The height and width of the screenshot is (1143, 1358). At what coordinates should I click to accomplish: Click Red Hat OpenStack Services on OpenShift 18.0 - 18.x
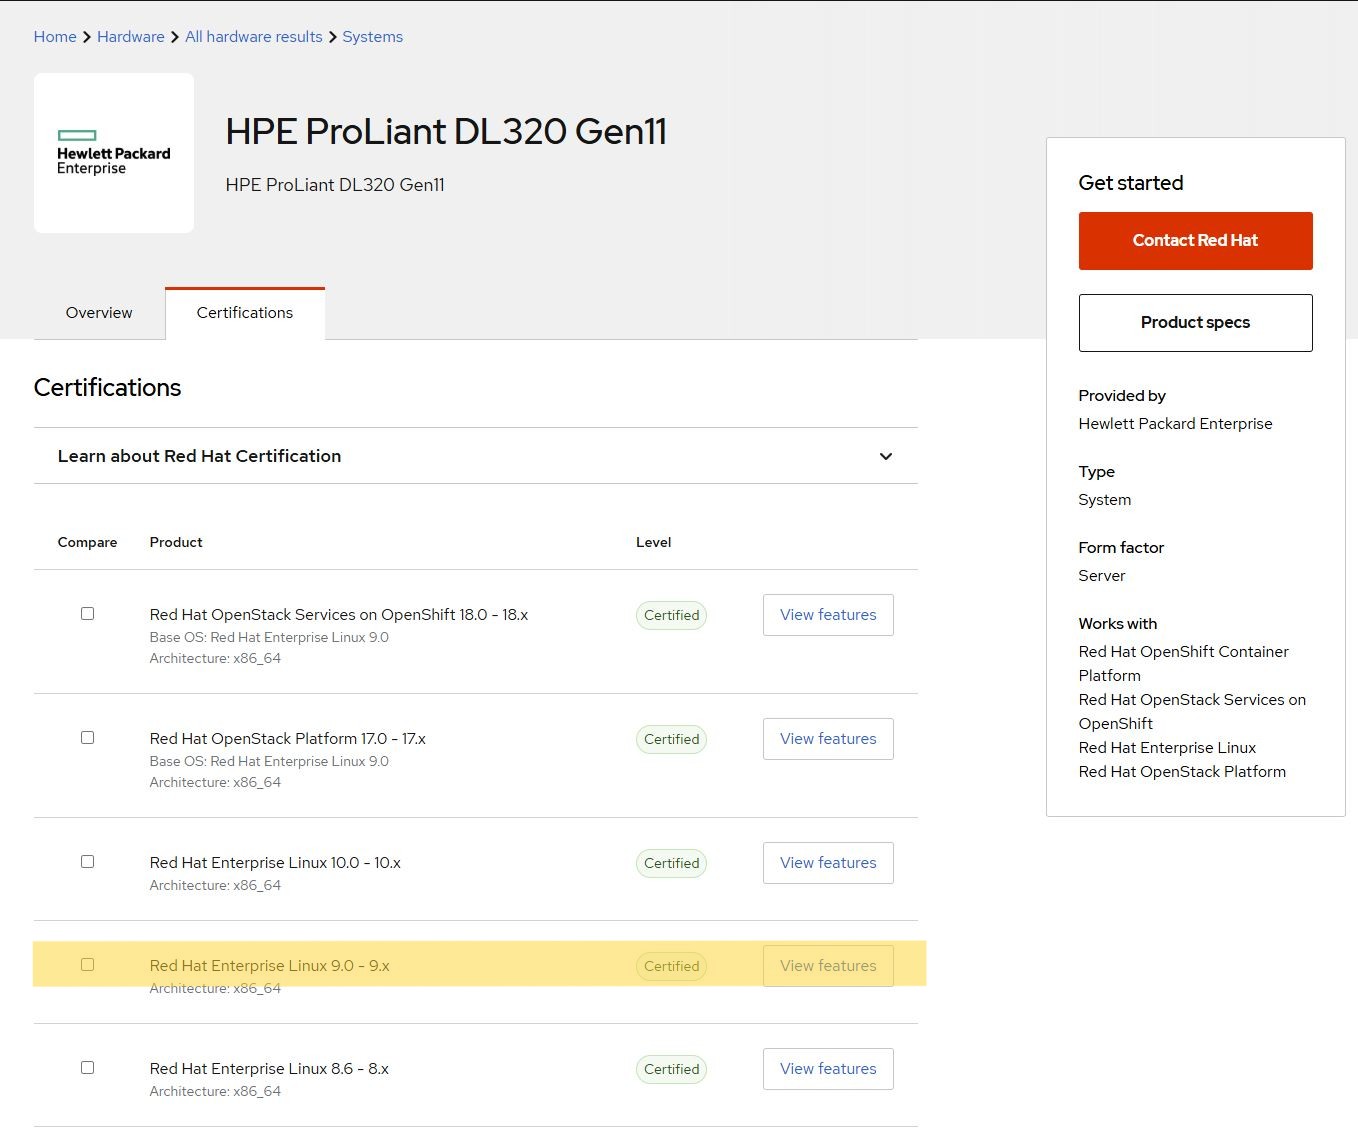[x=339, y=615]
